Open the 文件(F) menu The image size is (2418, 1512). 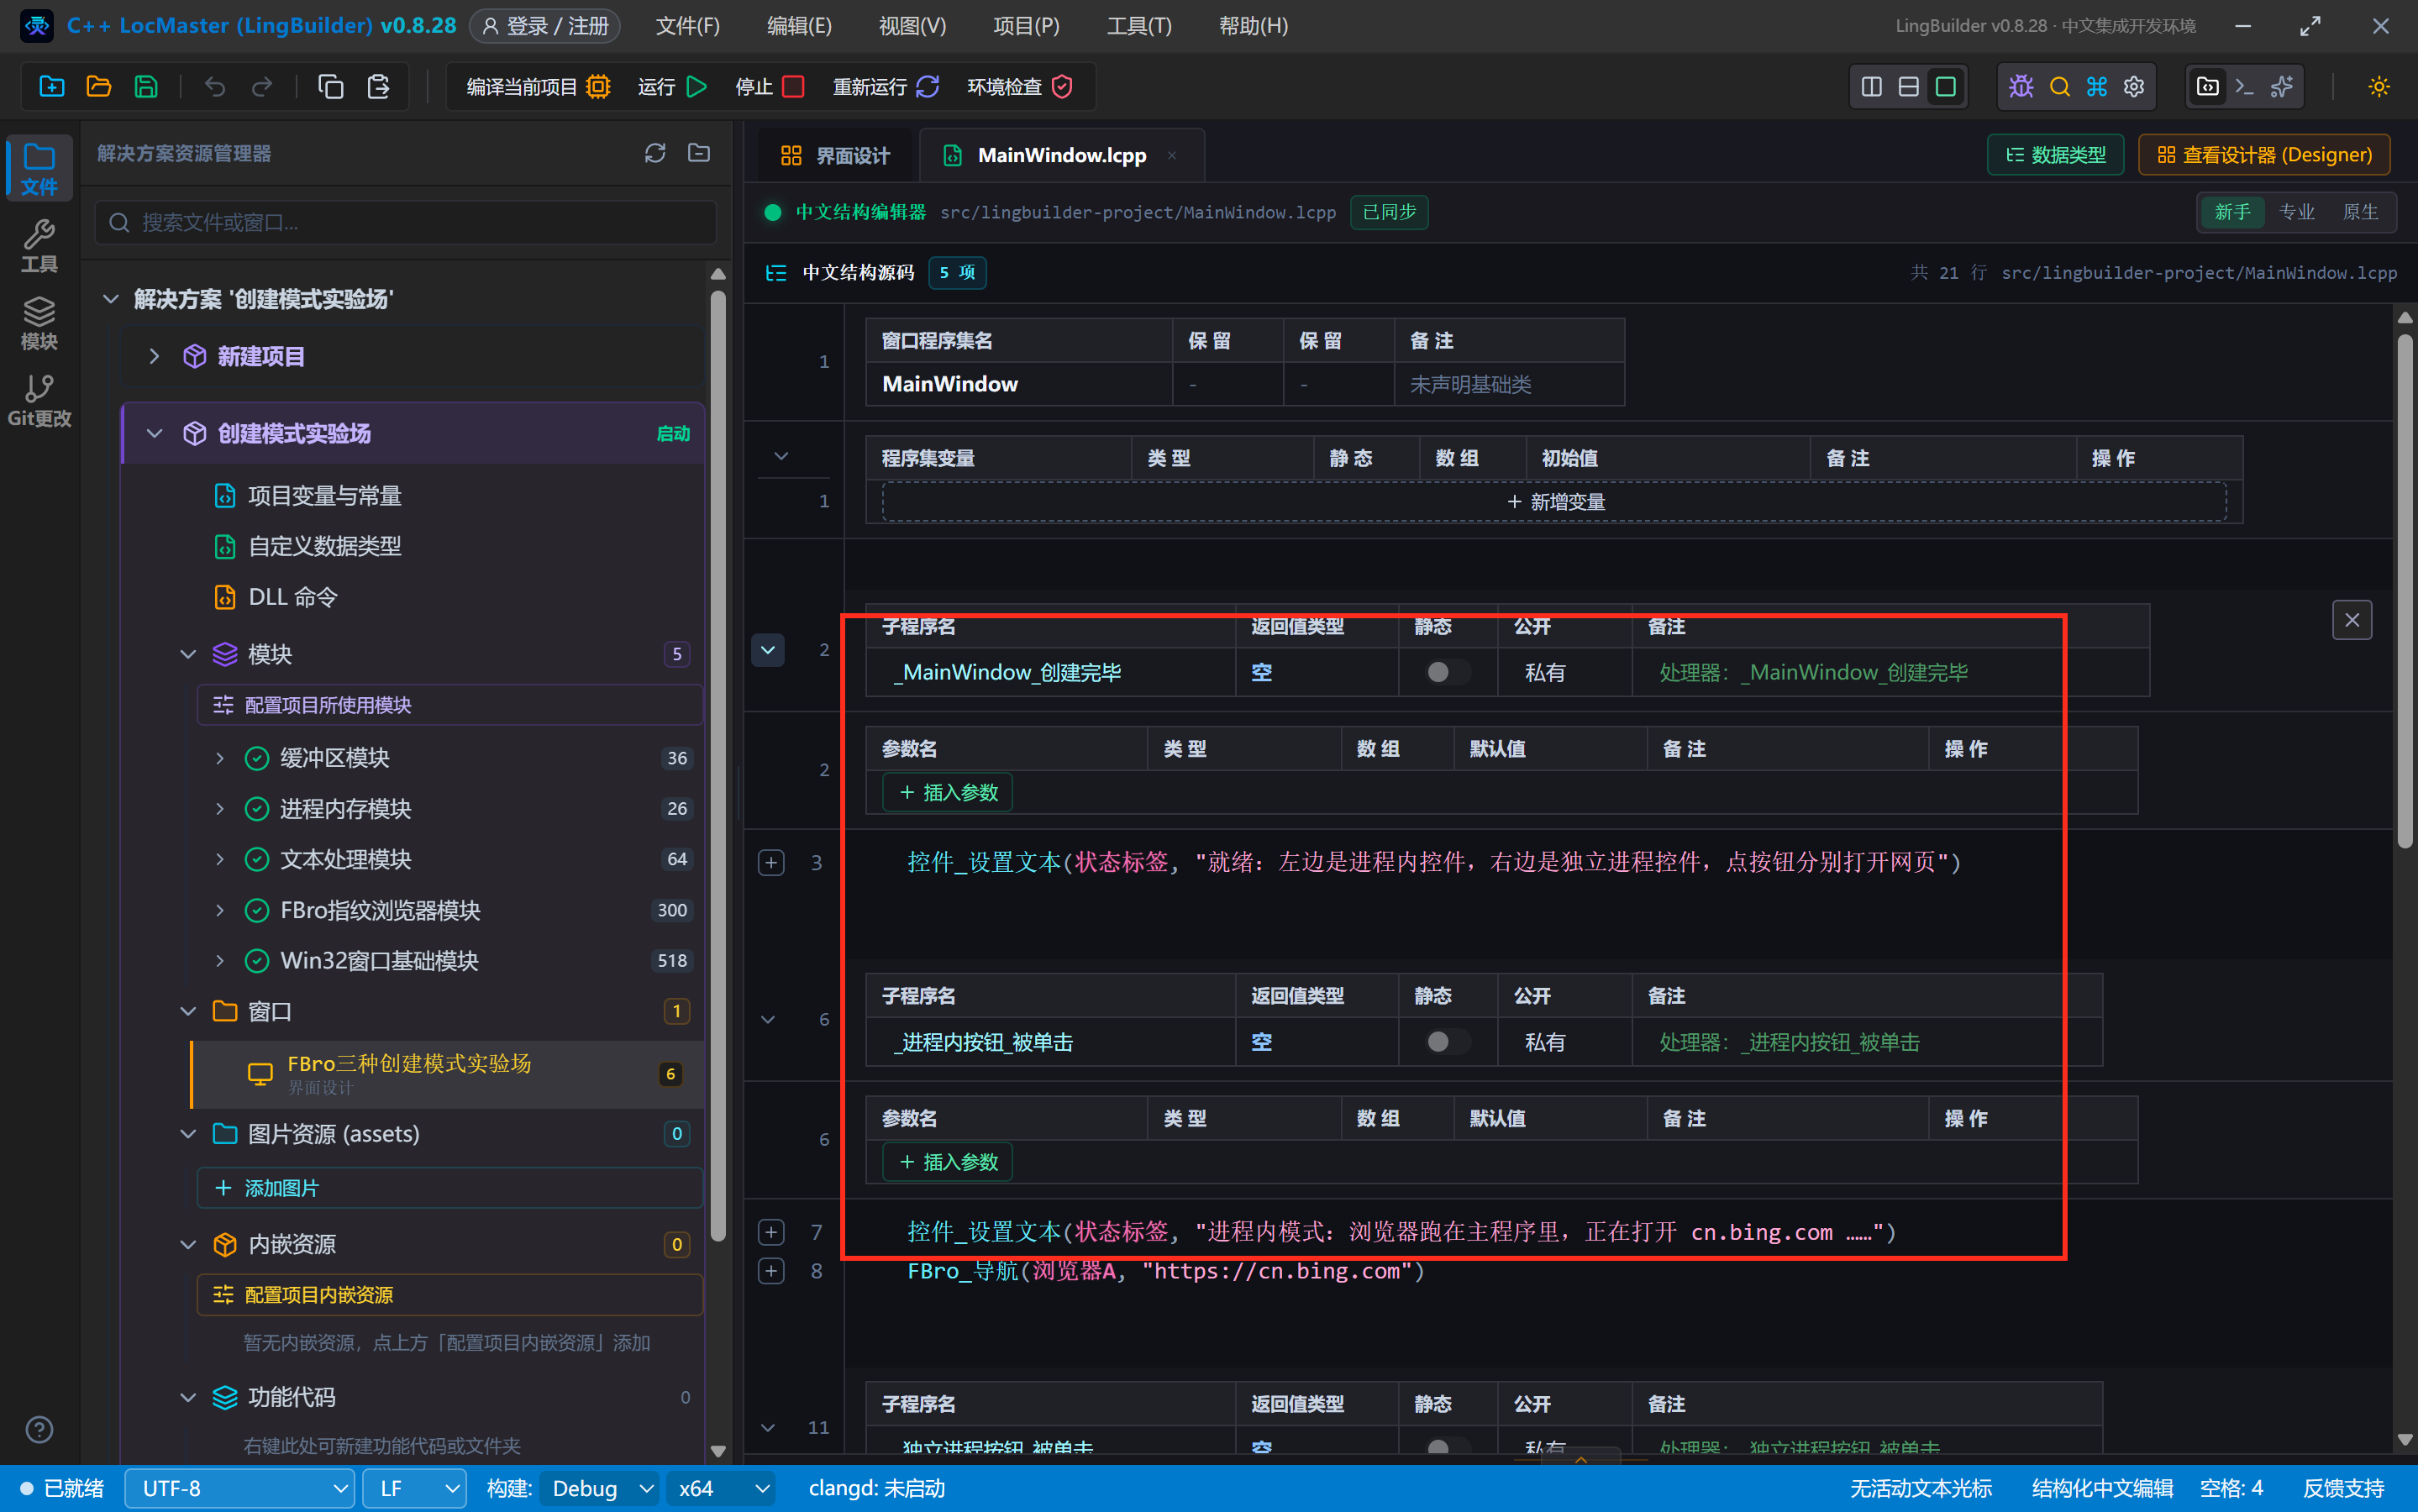(687, 26)
